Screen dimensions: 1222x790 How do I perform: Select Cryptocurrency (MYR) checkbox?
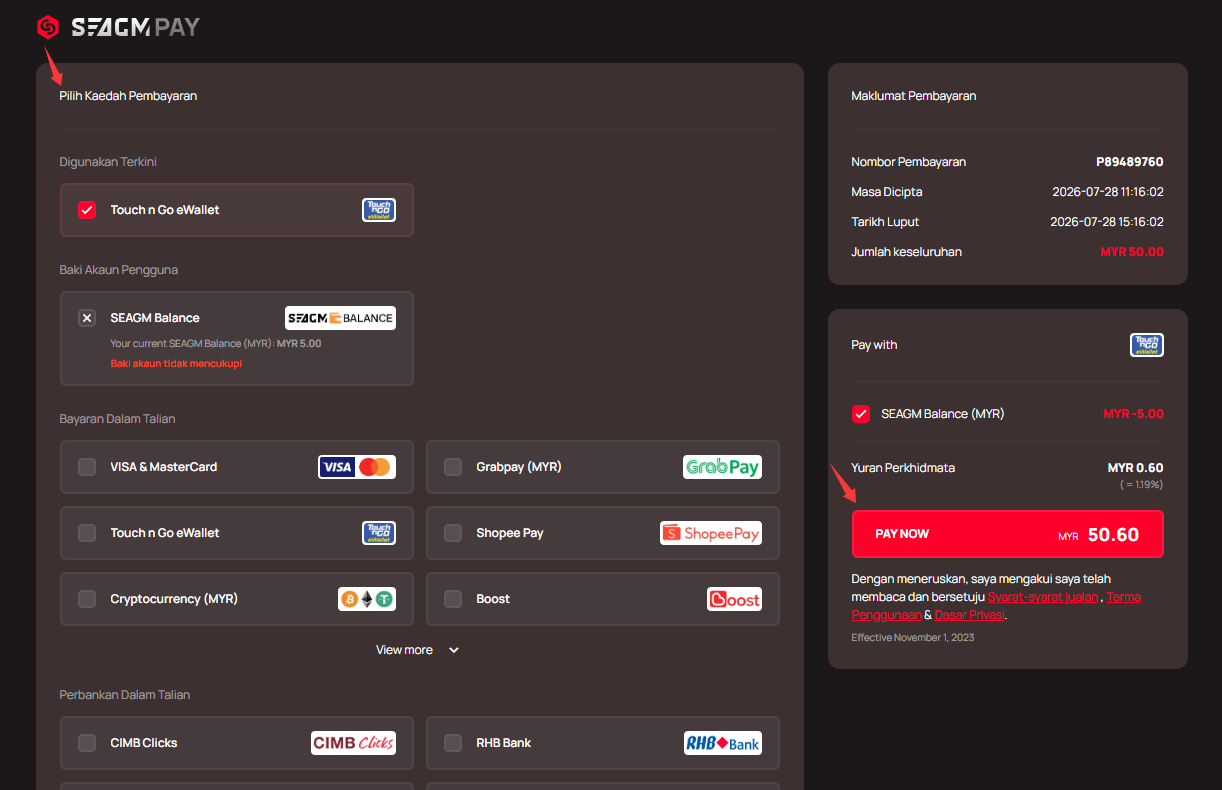coord(87,599)
